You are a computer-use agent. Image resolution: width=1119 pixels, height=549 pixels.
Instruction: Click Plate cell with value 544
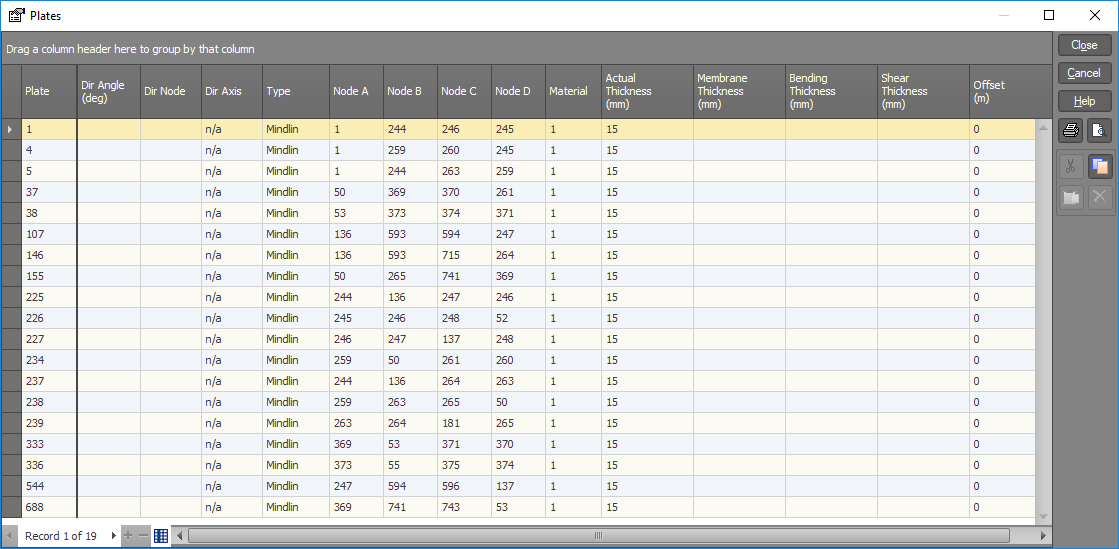point(49,486)
